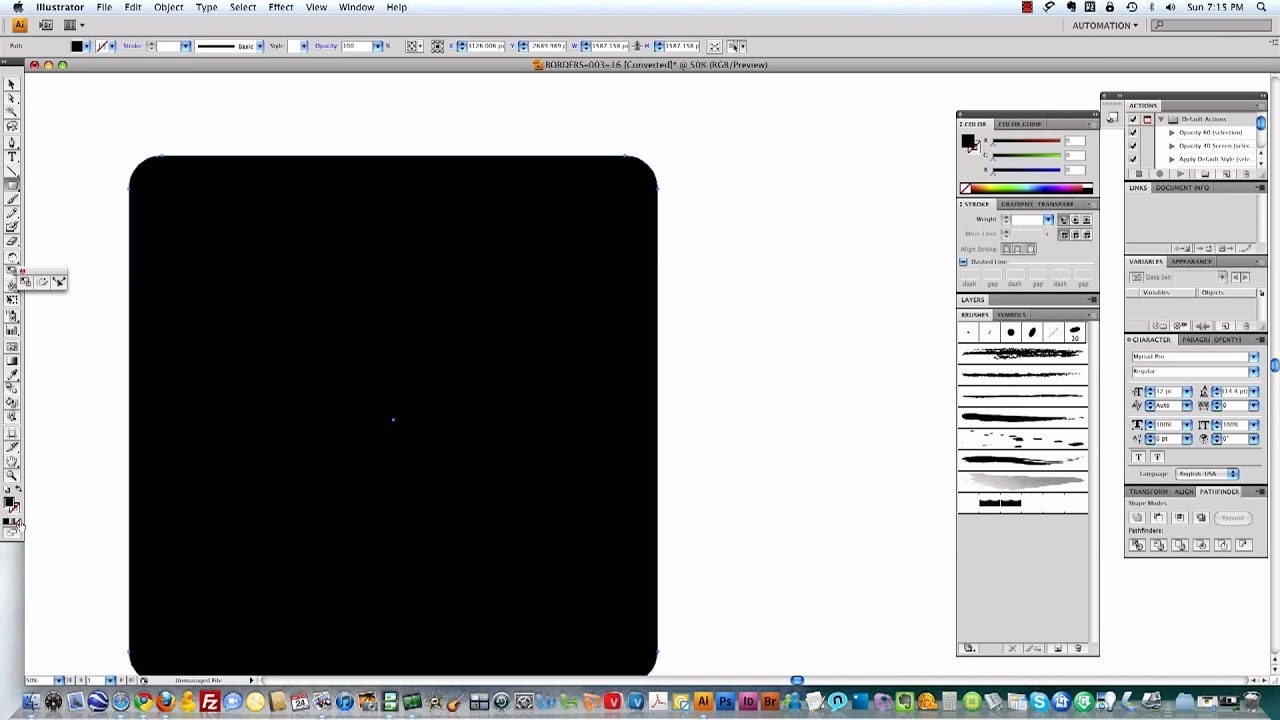This screenshot has height=720, width=1280.
Task: Play the selected action in Actions panel
Action: tap(1181, 174)
